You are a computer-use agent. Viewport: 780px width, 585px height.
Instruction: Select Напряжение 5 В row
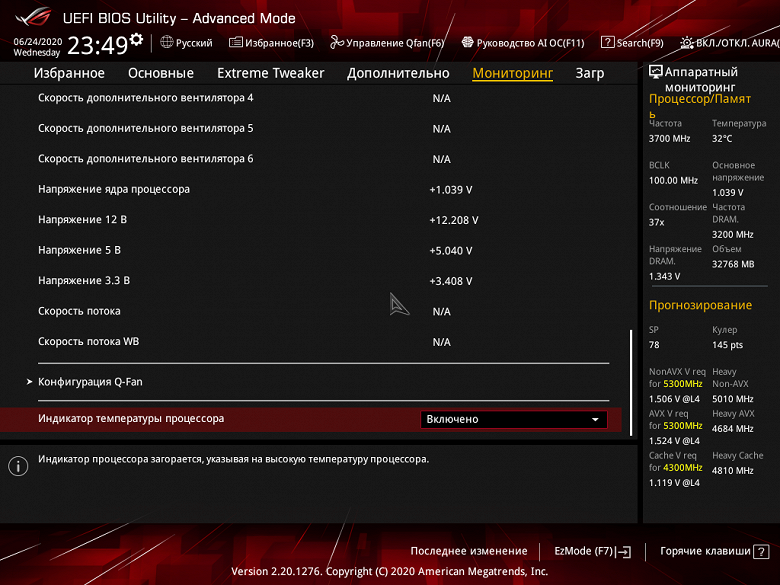point(310,250)
